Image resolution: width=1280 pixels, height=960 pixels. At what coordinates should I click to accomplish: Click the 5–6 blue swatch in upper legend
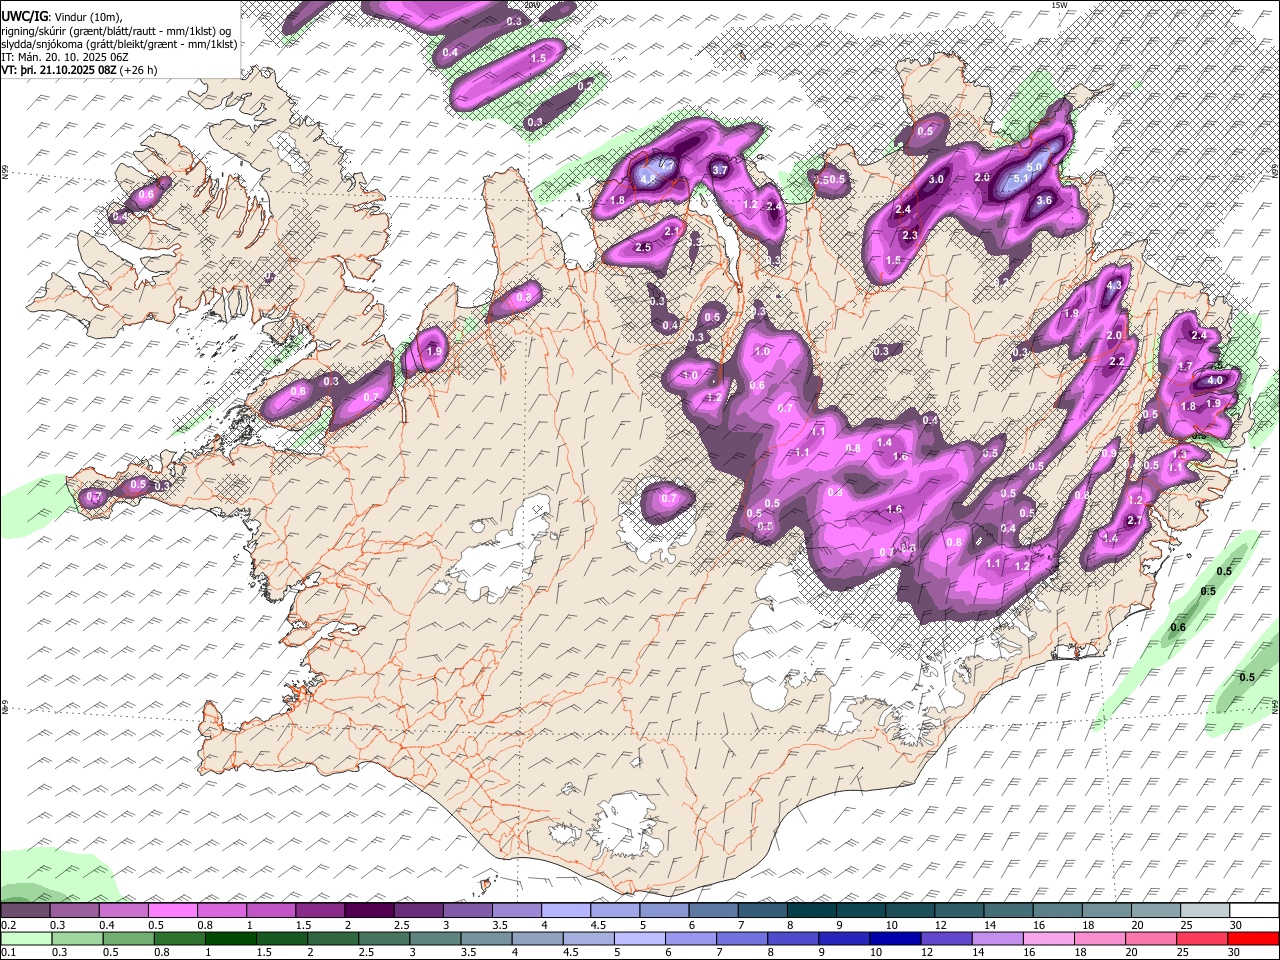(663, 910)
